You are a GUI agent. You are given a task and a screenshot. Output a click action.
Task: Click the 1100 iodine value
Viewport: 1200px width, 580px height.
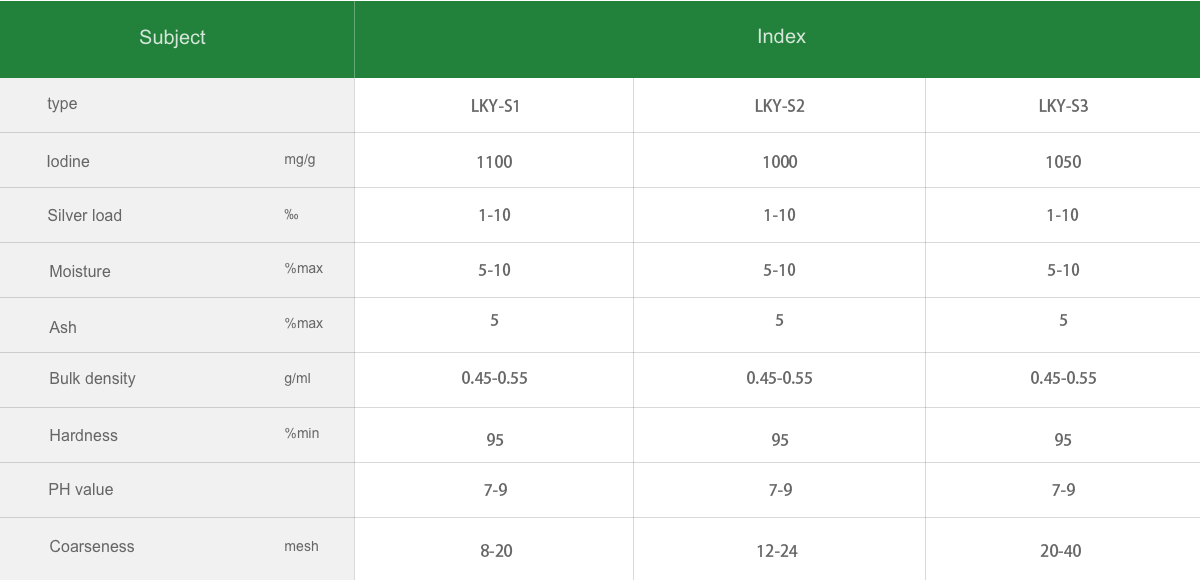tap(494, 162)
